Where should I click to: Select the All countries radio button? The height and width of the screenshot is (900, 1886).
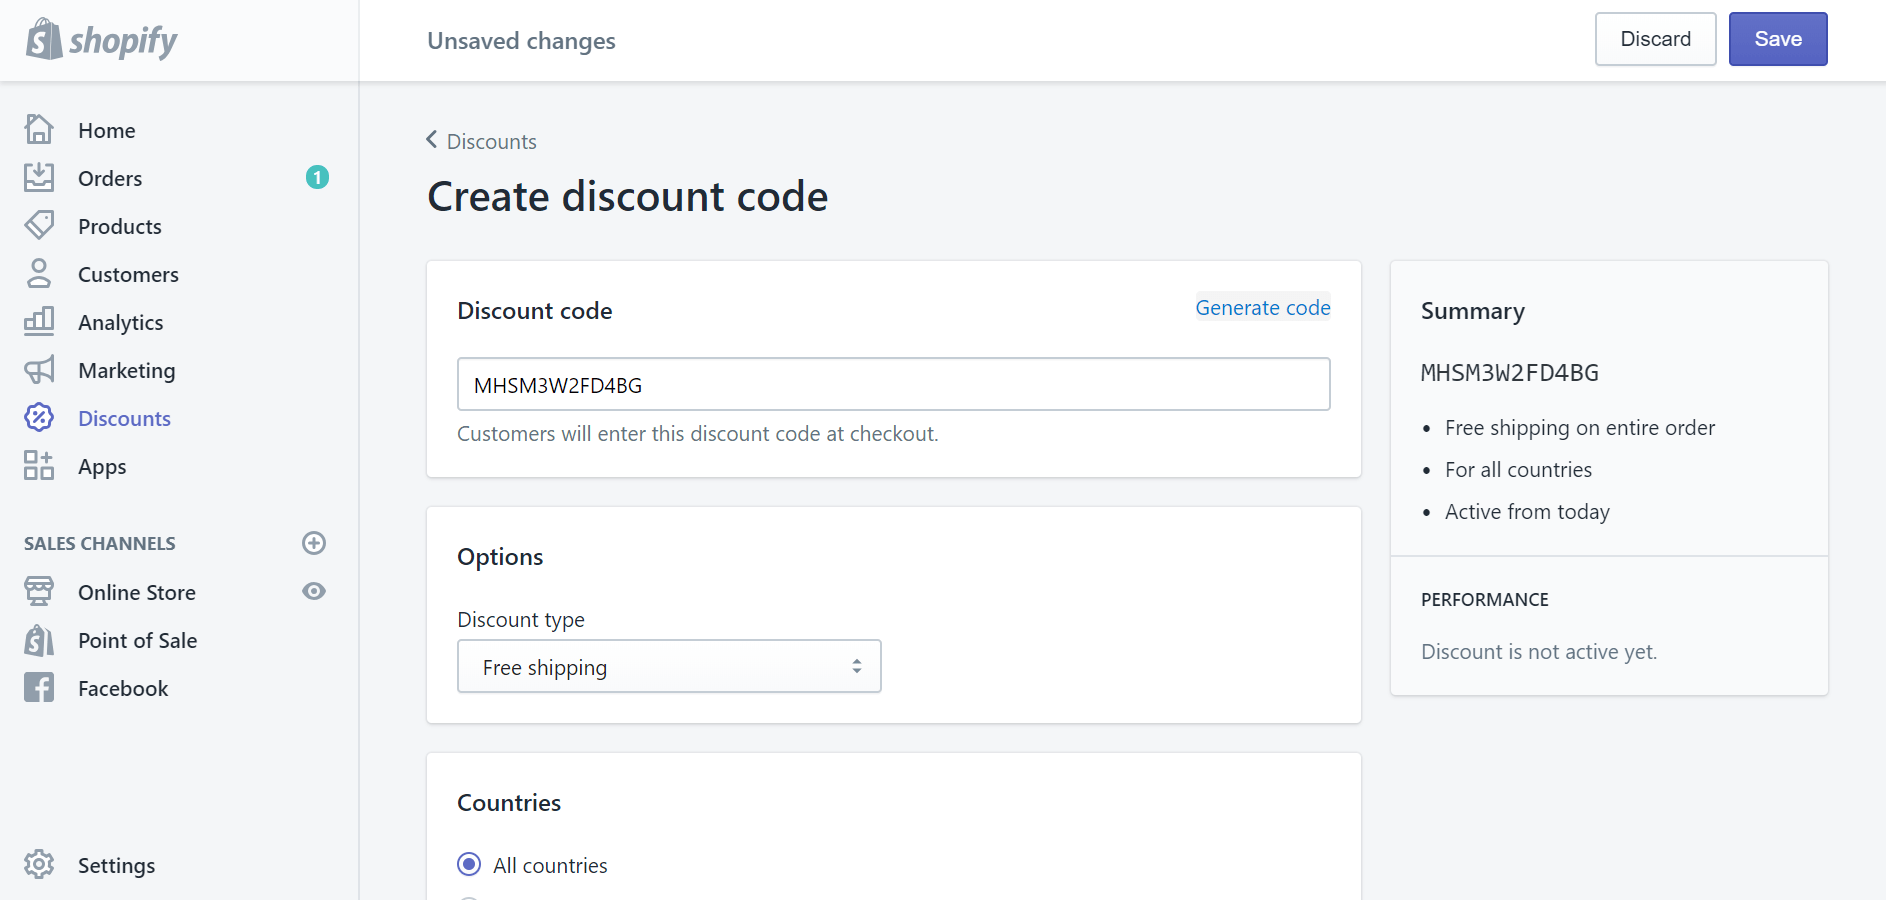[469, 865]
